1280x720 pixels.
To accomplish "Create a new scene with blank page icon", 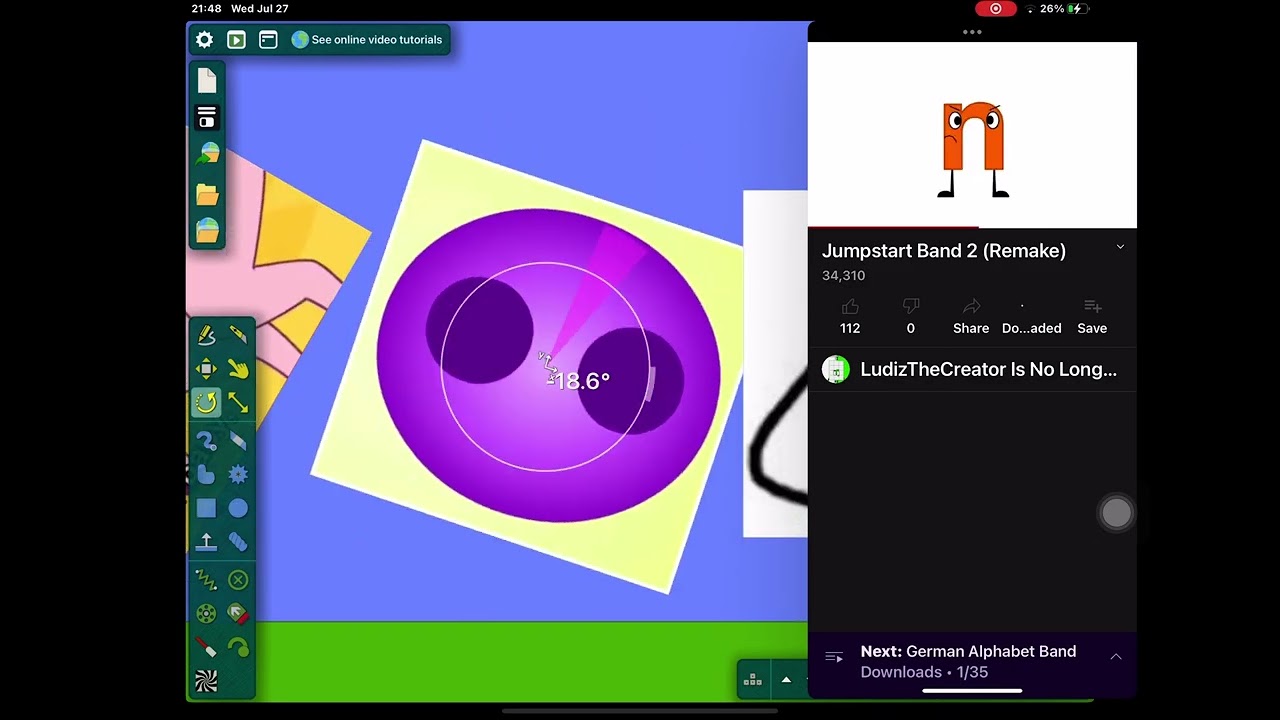I will [x=207, y=81].
